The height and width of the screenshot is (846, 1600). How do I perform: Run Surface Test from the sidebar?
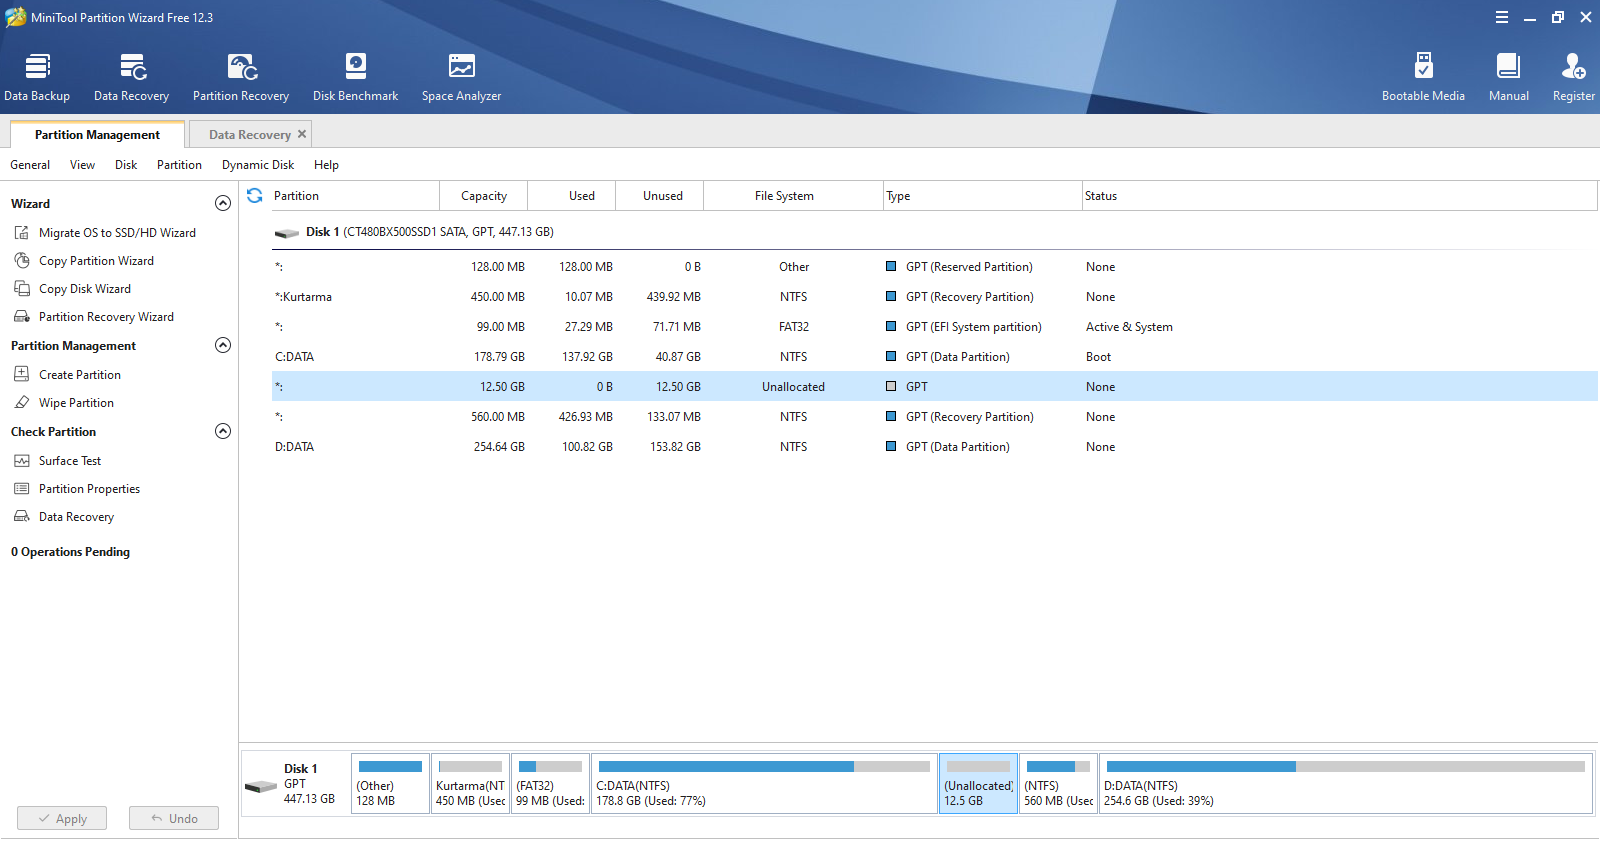[70, 461]
